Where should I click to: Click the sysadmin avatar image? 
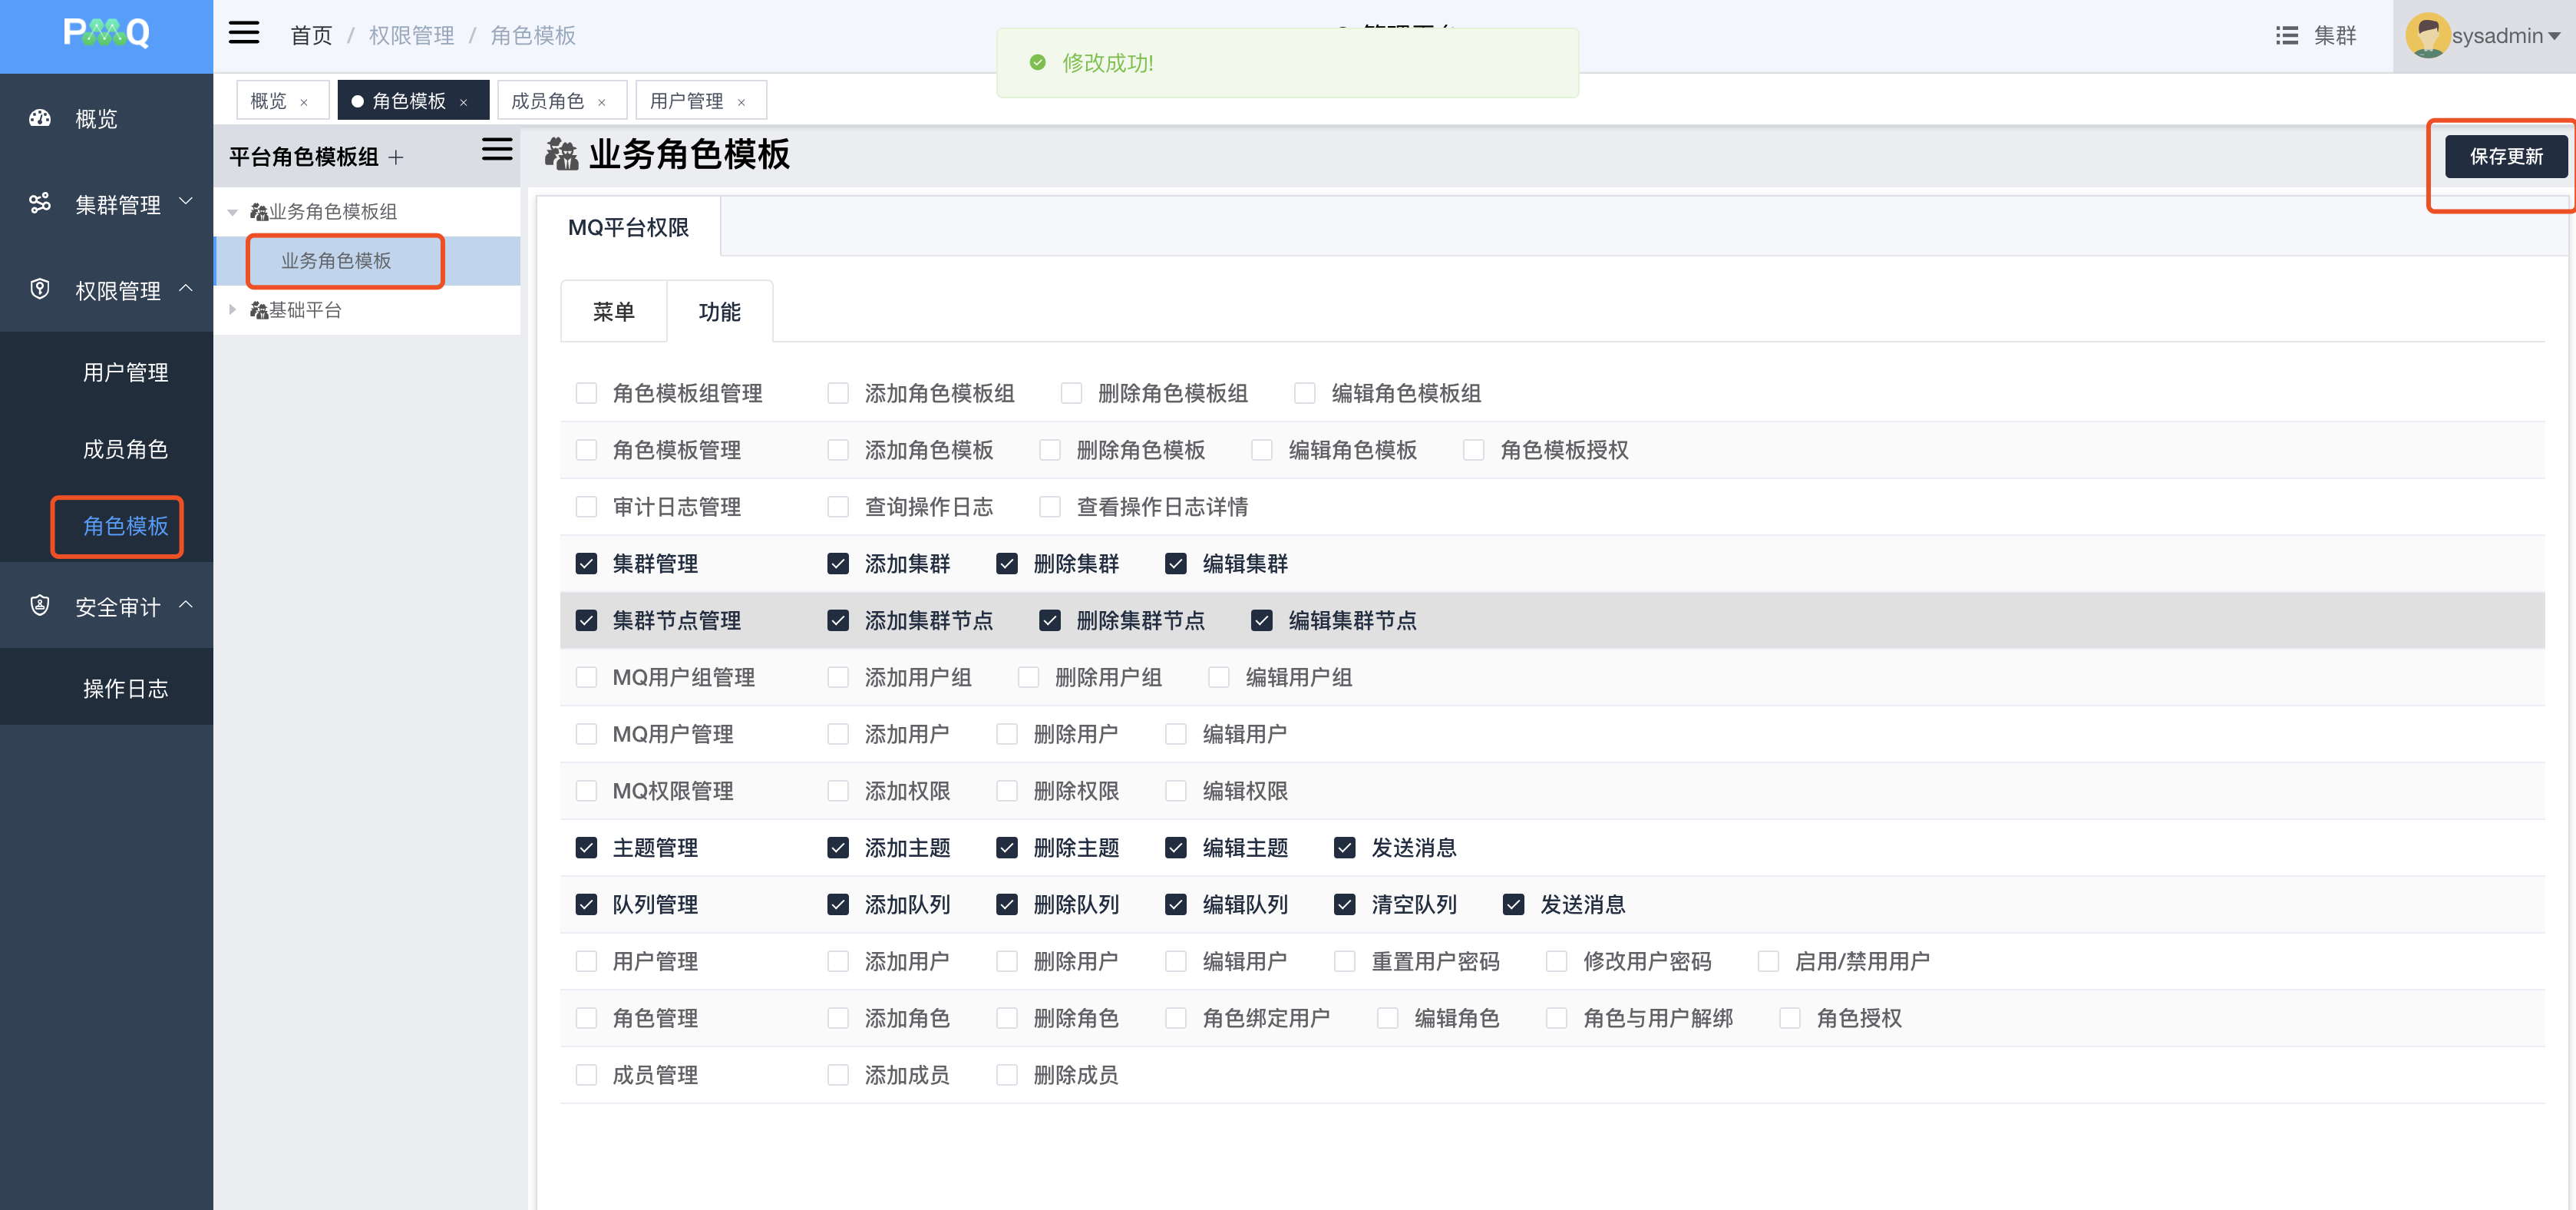tap(2427, 36)
